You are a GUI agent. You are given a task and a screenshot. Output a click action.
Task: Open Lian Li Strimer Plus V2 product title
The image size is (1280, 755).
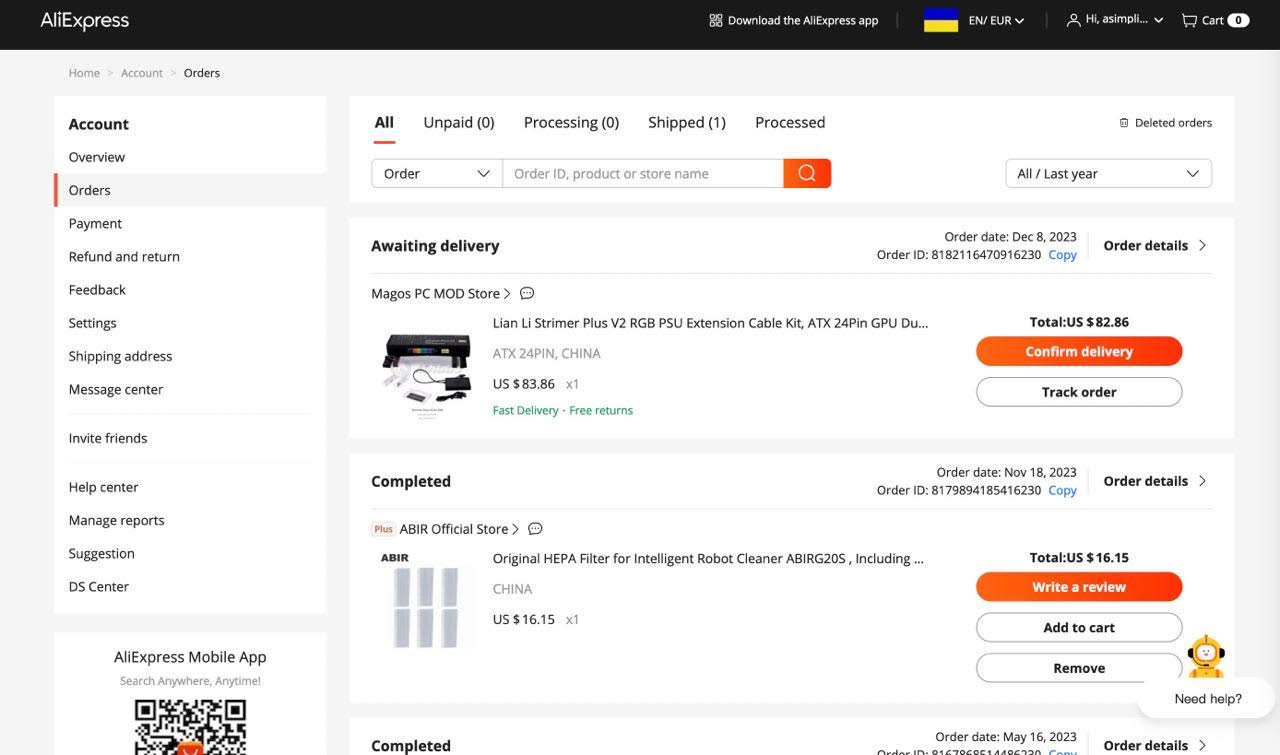coord(710,323)
